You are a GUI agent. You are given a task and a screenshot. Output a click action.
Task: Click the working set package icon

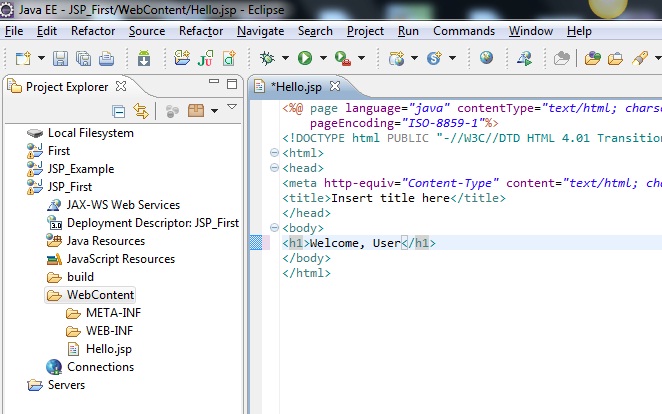196,111
